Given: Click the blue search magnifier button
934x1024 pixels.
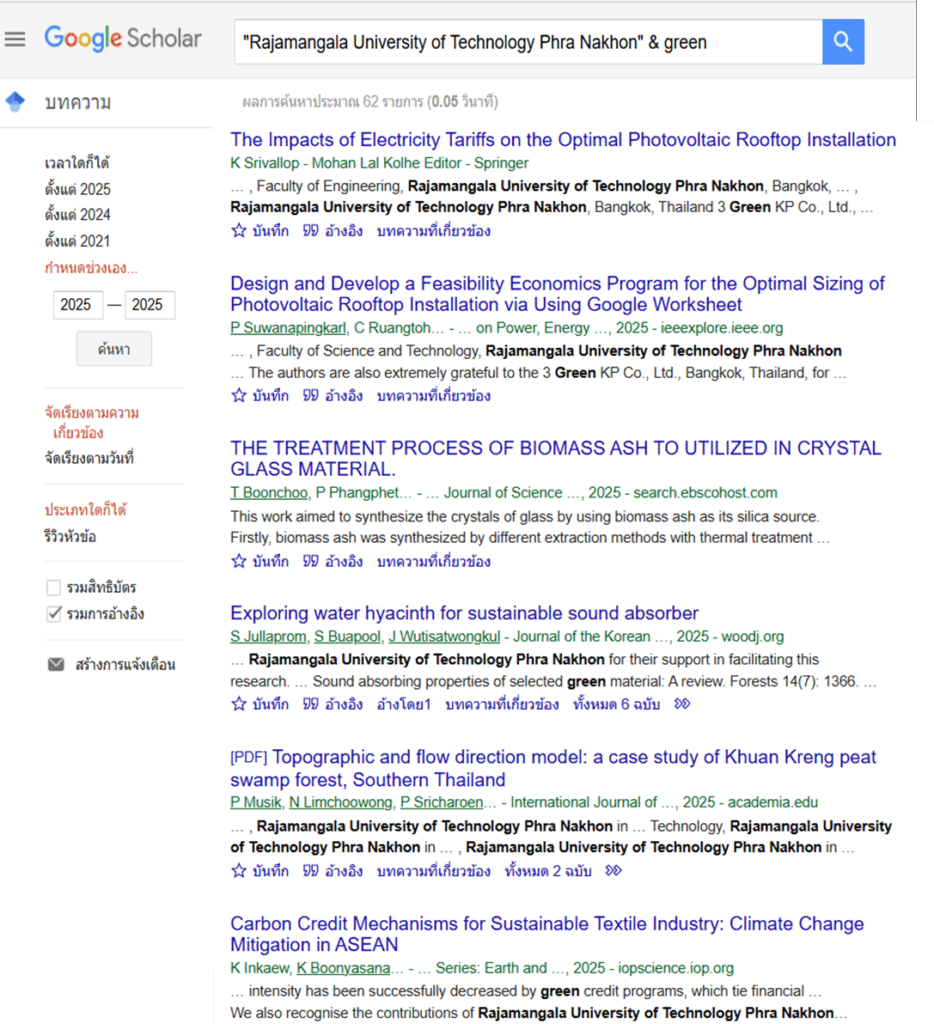Looking at the screenshot, I should click(842, 42).
